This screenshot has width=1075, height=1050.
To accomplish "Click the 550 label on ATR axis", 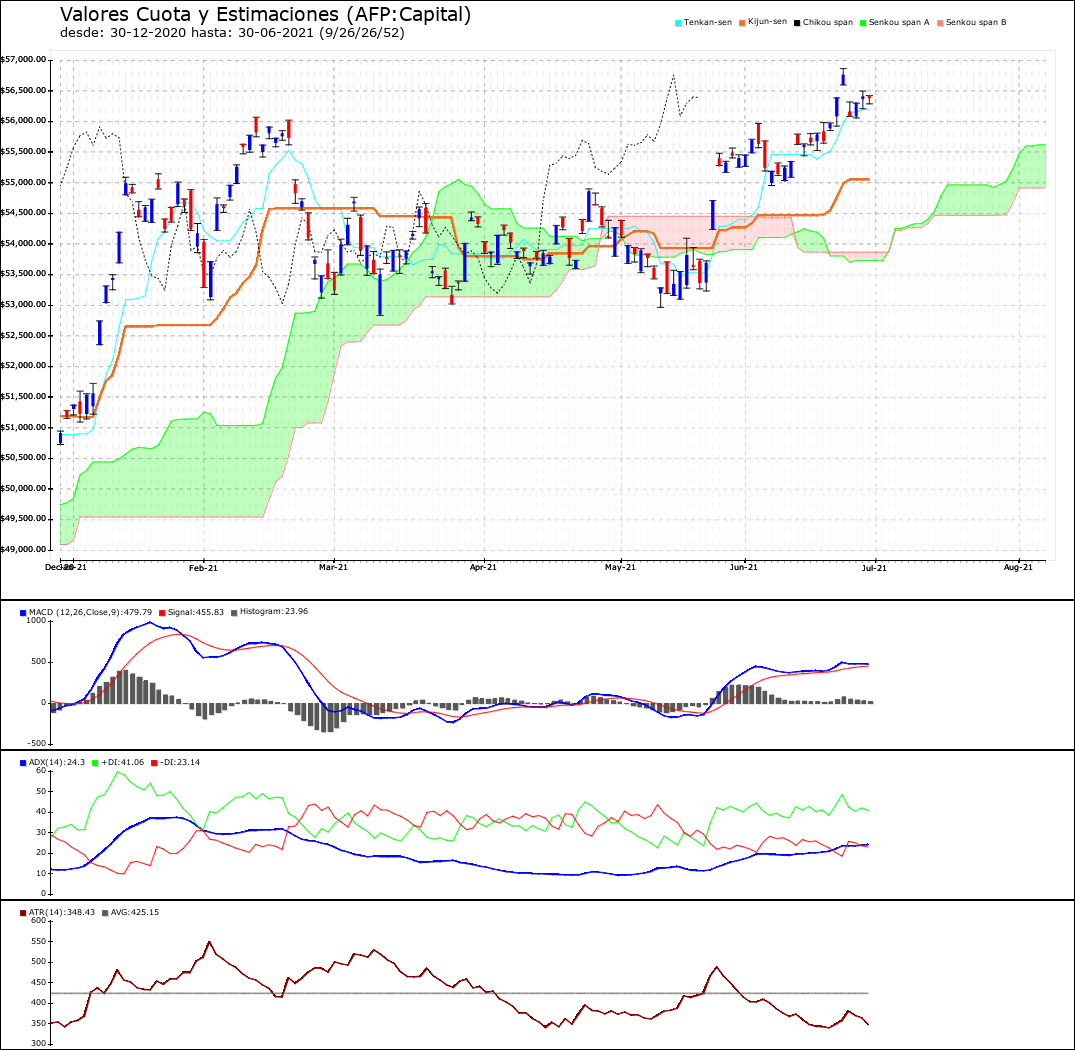I will tap(39, 941).
